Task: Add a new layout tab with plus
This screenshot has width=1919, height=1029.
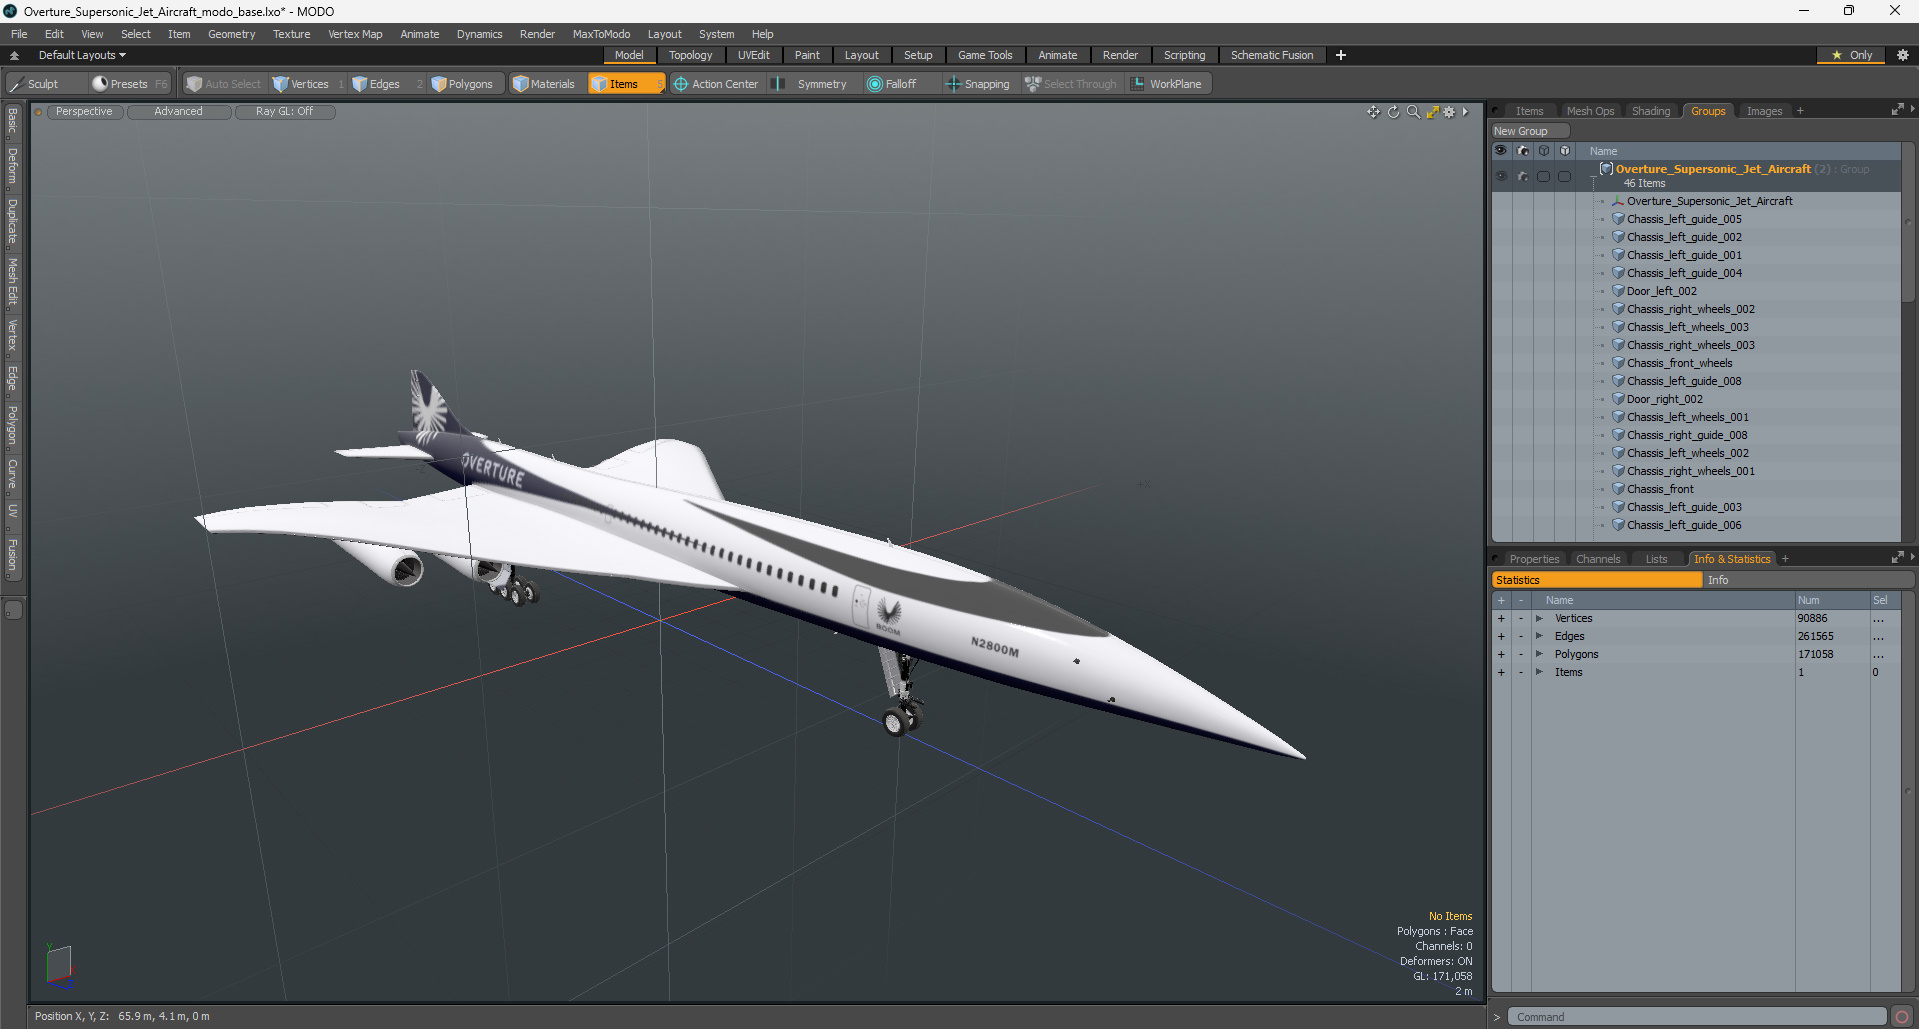Action: click(1341, 55)
